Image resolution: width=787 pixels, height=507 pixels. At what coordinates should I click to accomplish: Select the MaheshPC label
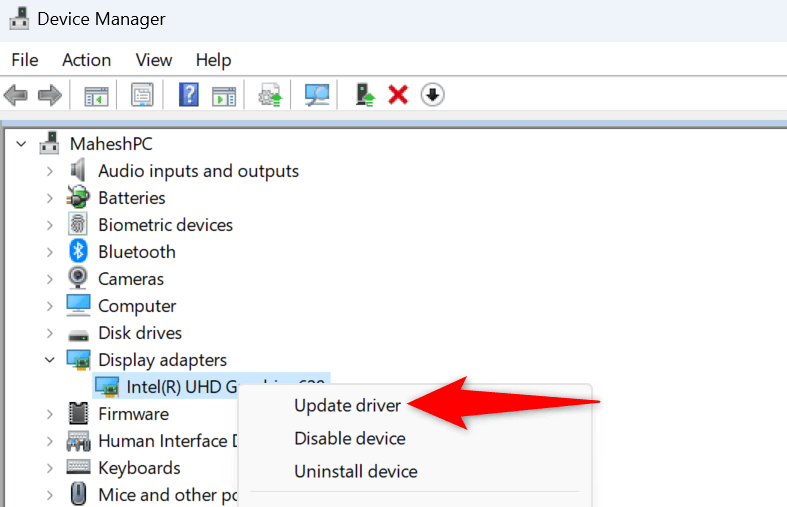click(x=111, y=144)
